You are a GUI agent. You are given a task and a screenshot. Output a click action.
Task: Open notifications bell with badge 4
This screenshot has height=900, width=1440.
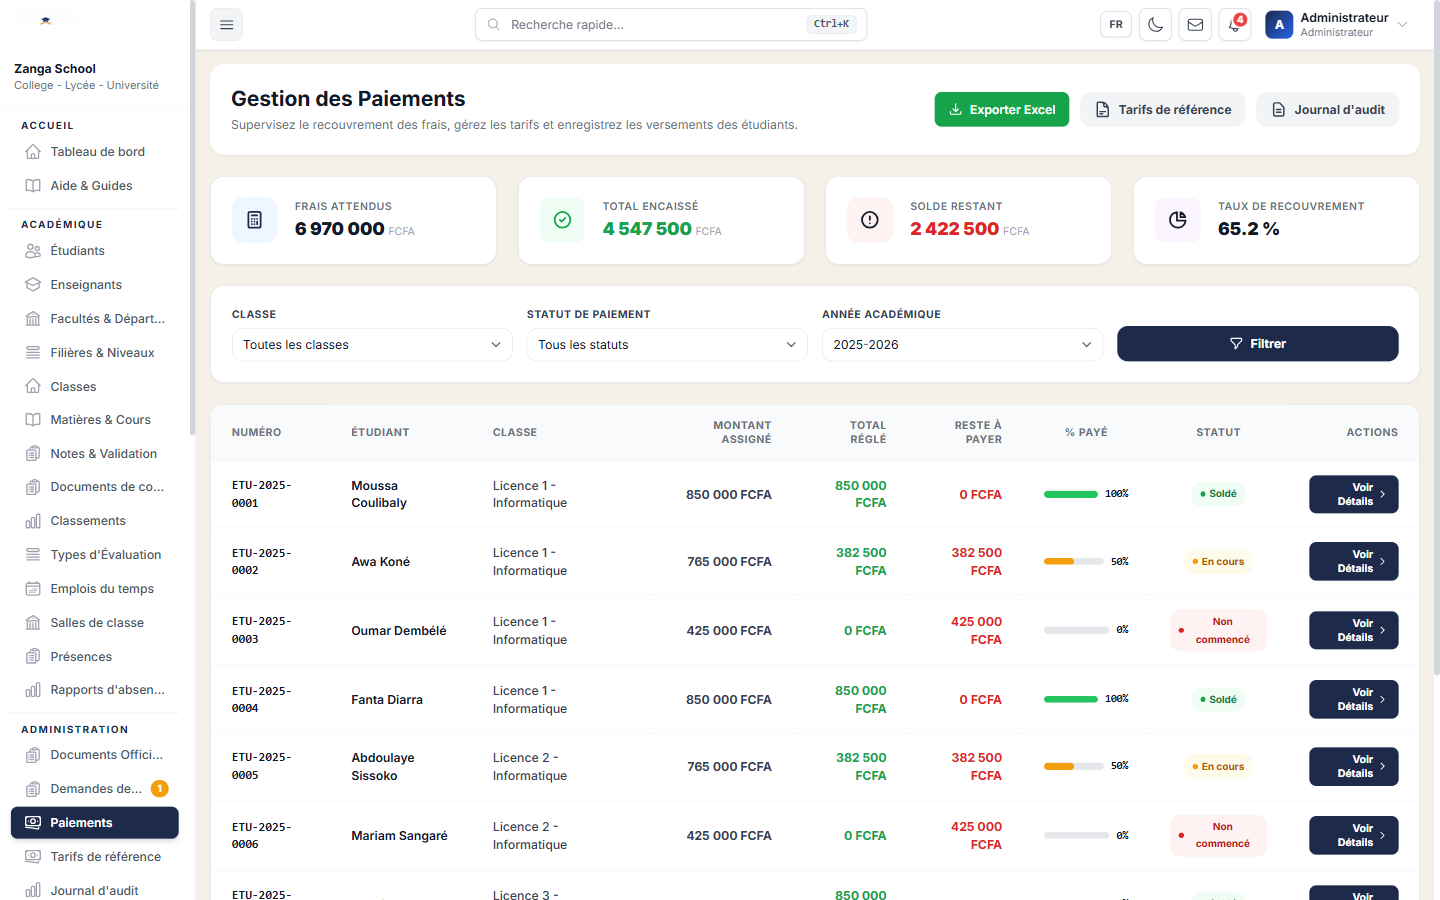(x=1235, y=25)
